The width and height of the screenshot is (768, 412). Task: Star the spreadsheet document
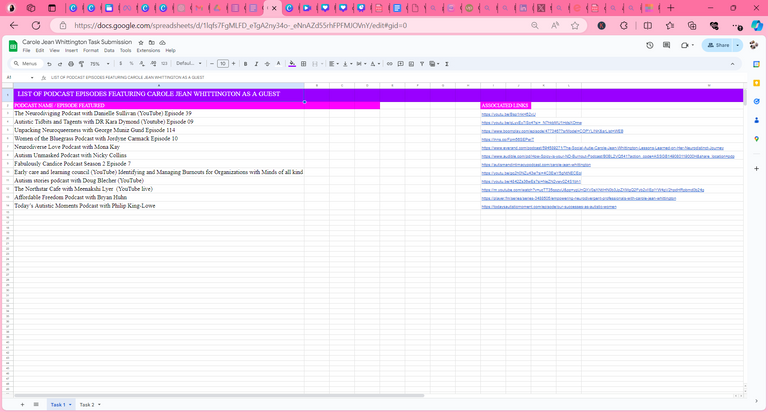coord(141,43)
